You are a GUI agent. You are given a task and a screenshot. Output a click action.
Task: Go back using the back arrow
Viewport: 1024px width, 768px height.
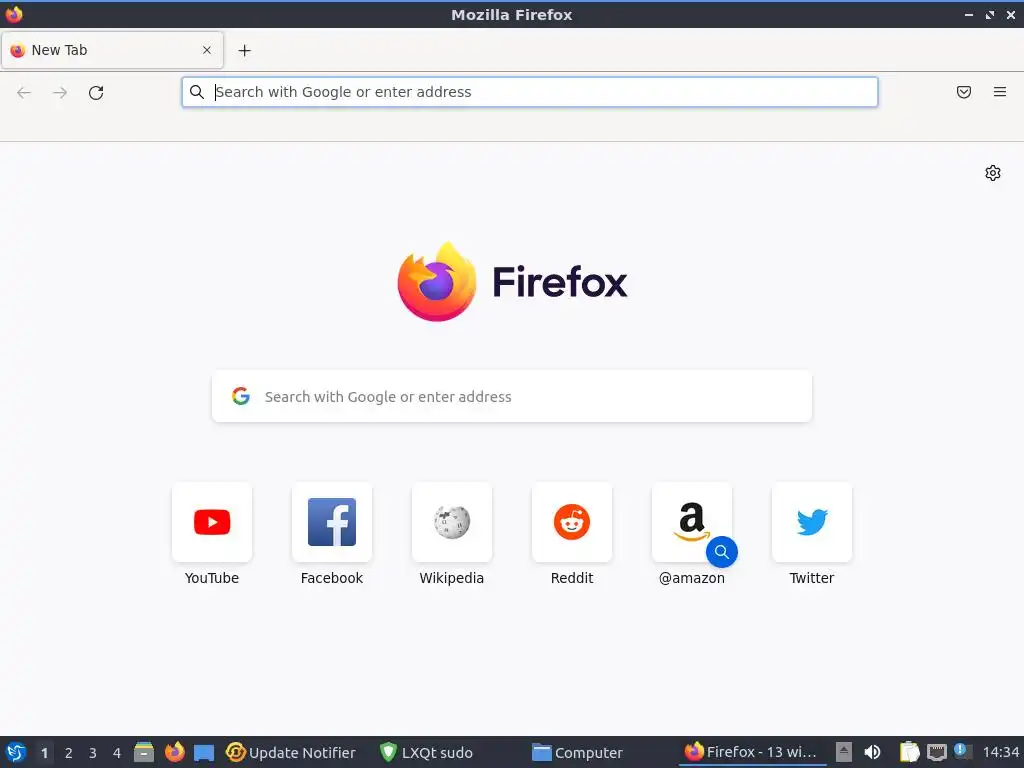pyautogui.click(x=24, y=93)
